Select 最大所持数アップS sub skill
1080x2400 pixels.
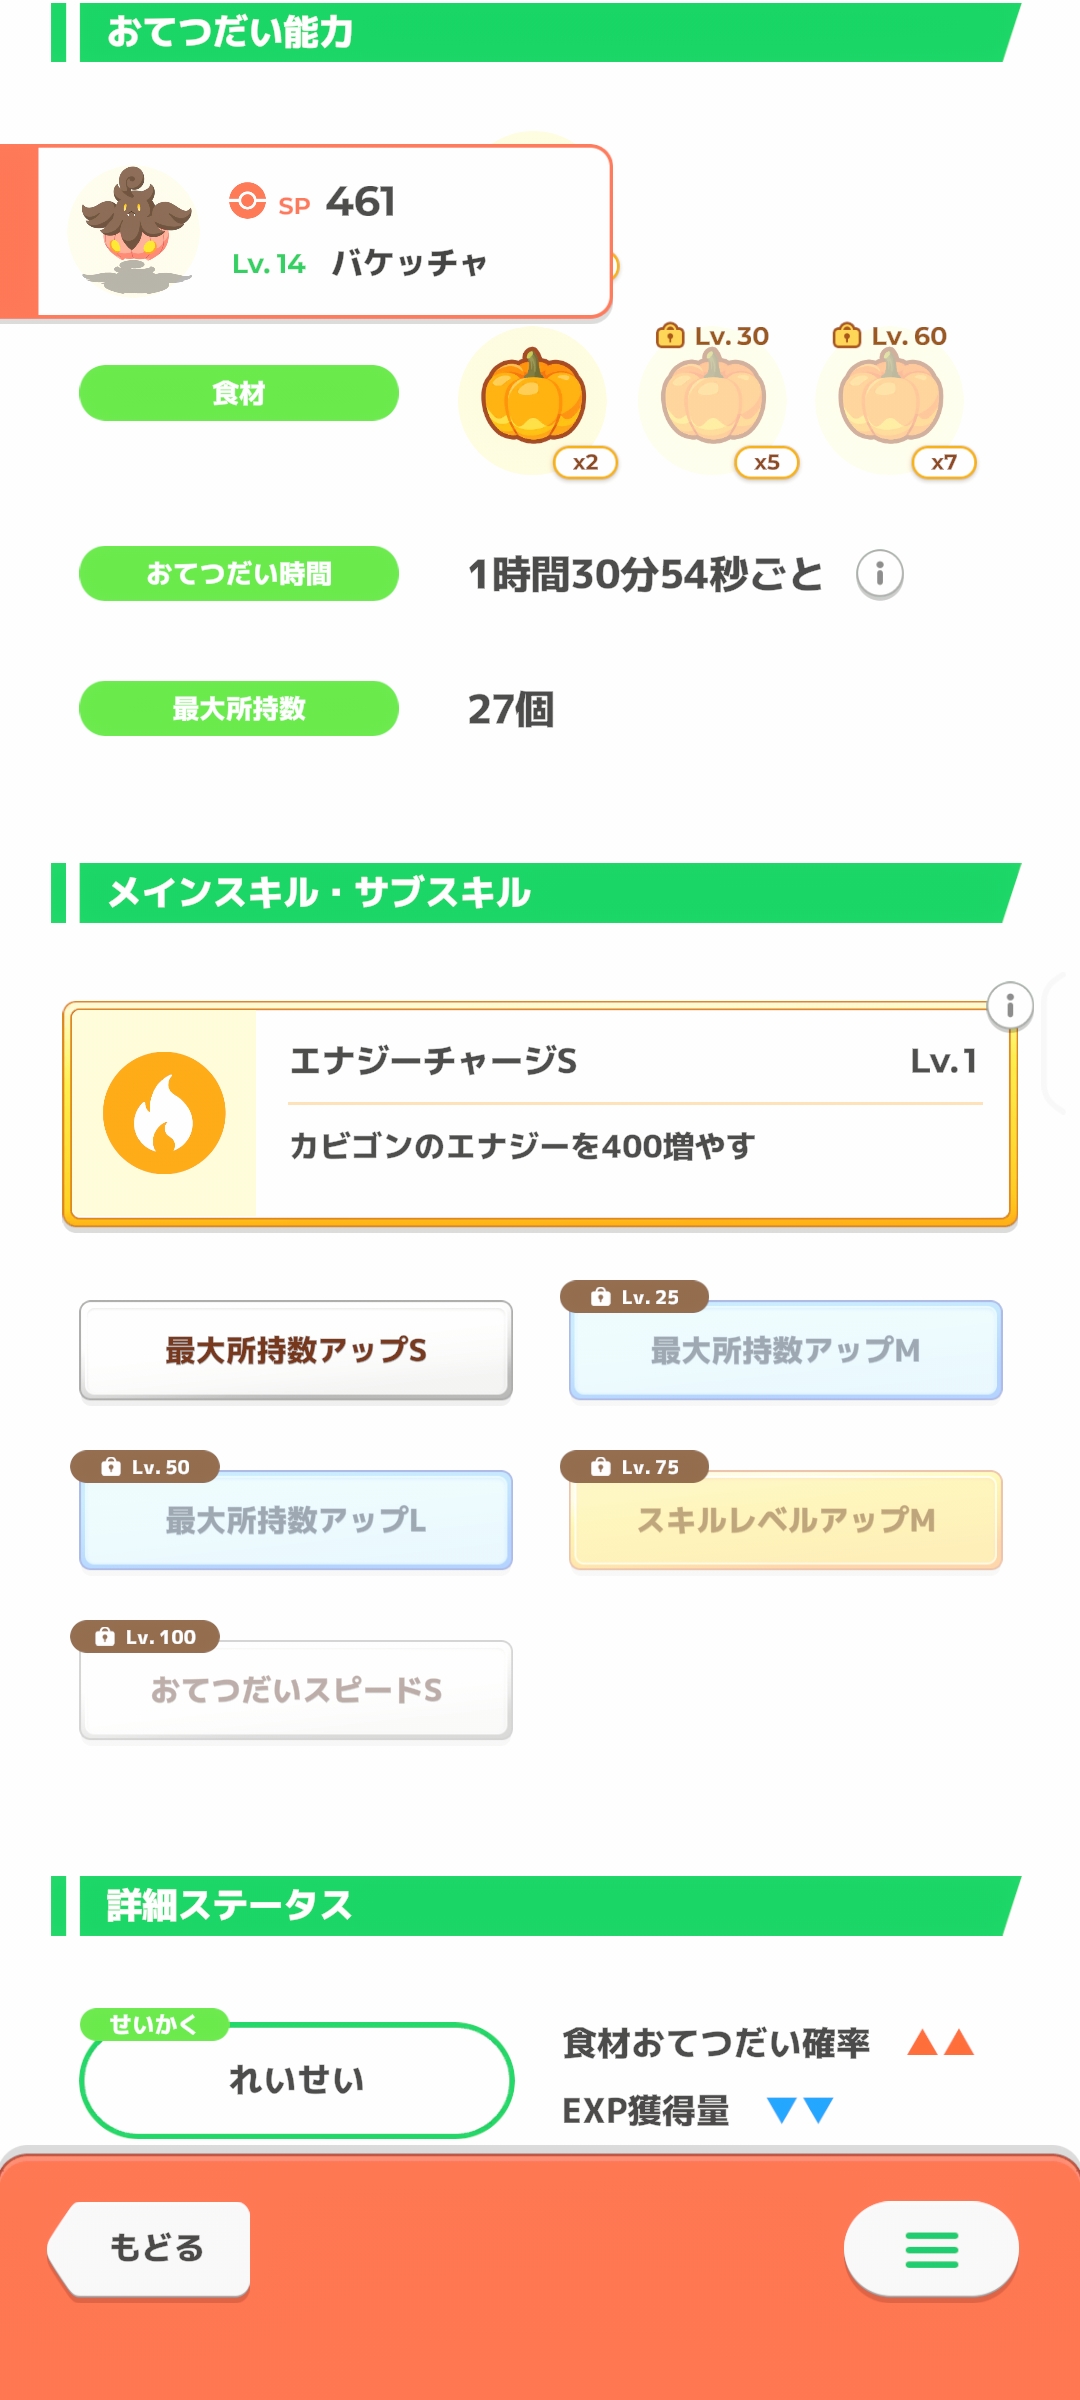tap(296, 1350)
